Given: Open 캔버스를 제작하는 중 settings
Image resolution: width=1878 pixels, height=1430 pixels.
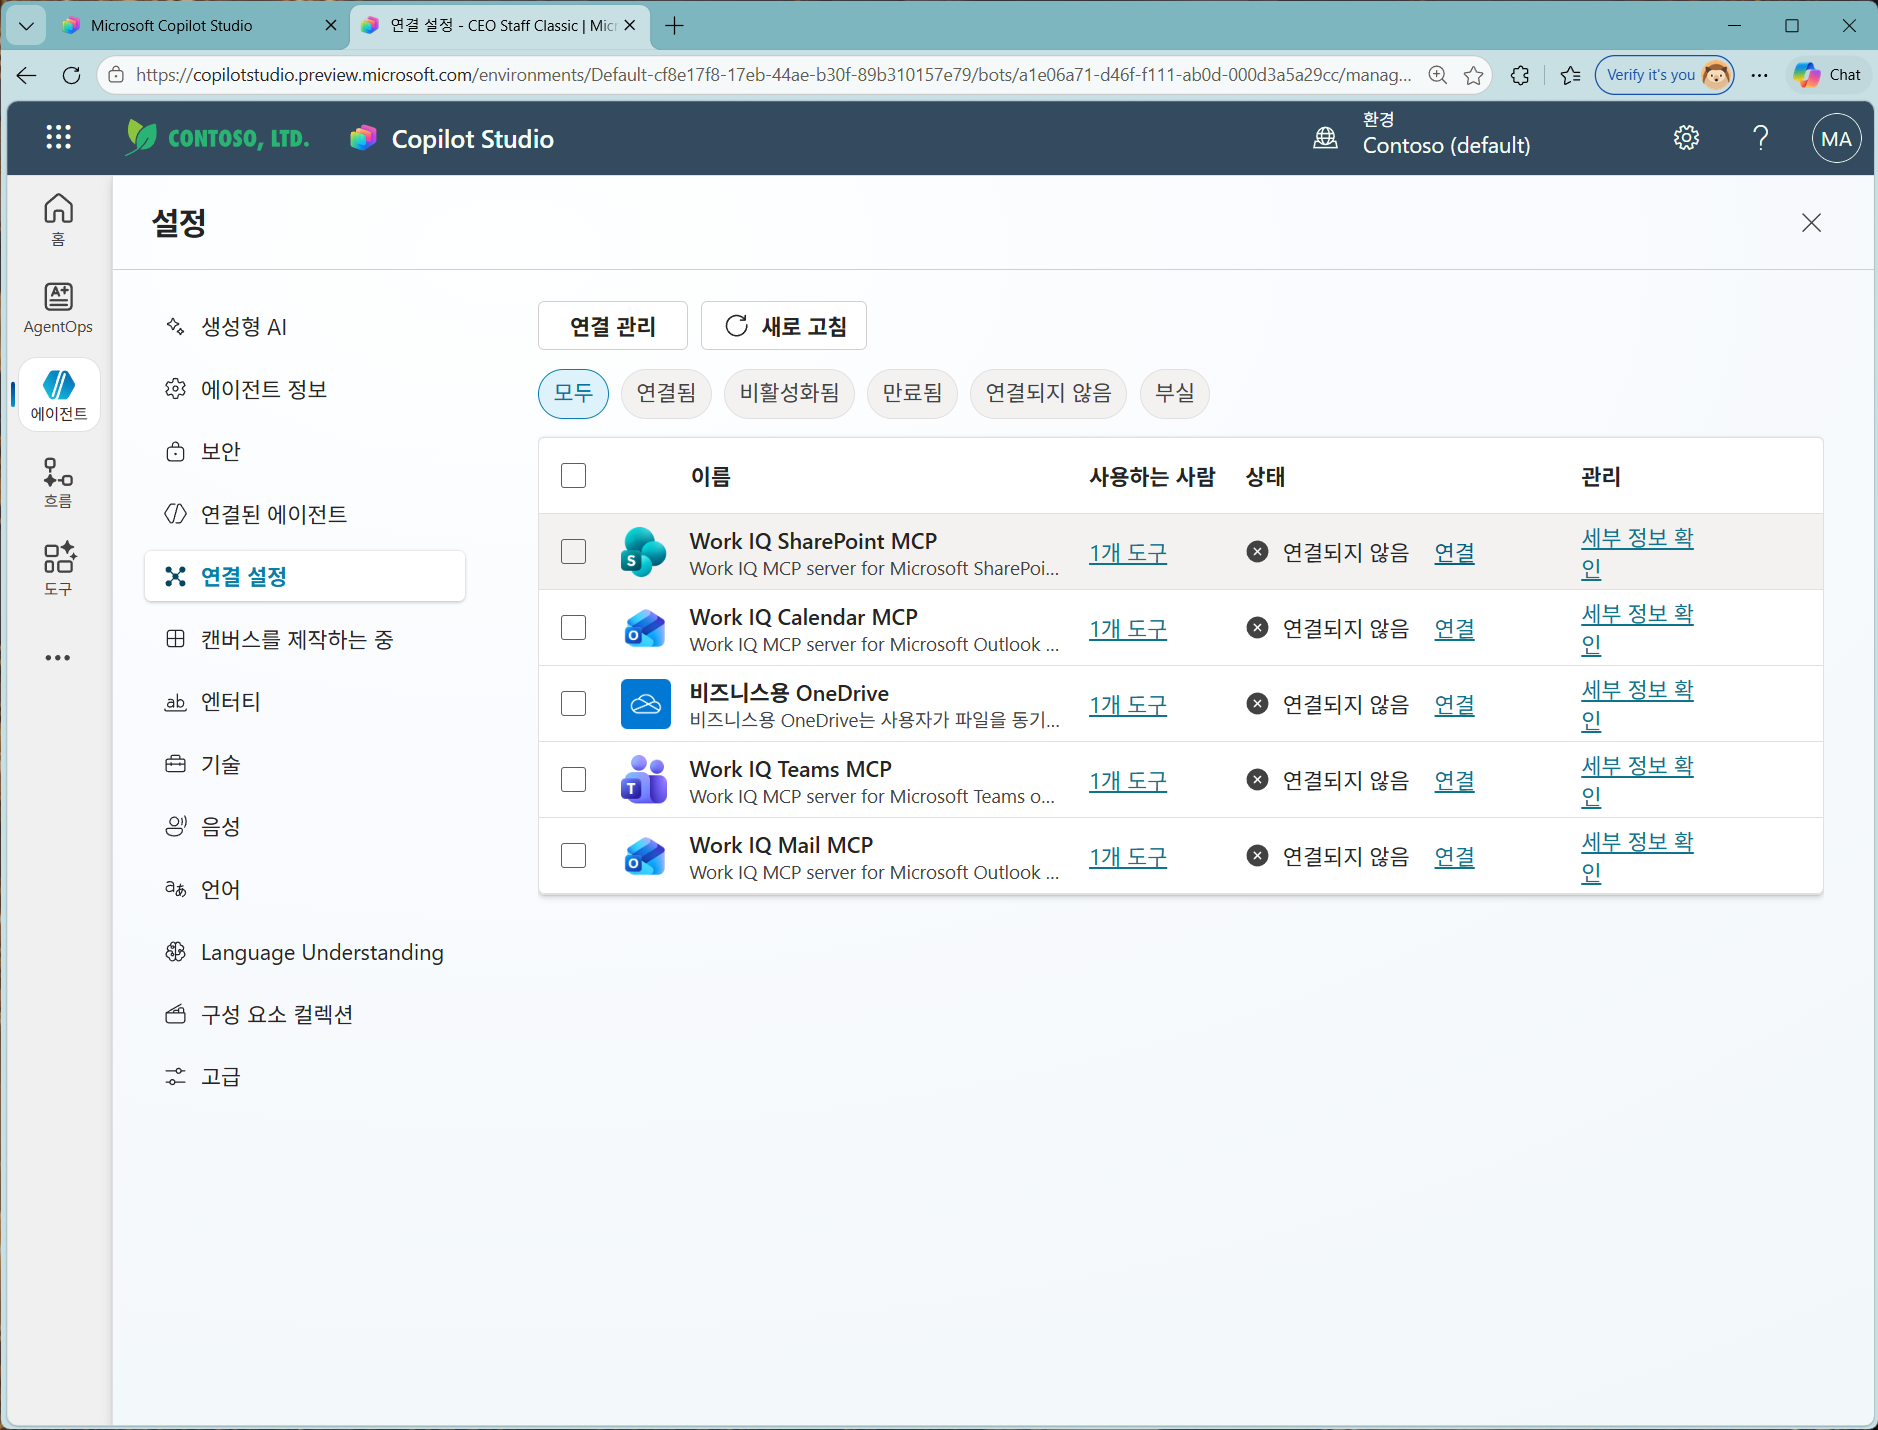Looking at the screenshot, I should pos(305,639).
